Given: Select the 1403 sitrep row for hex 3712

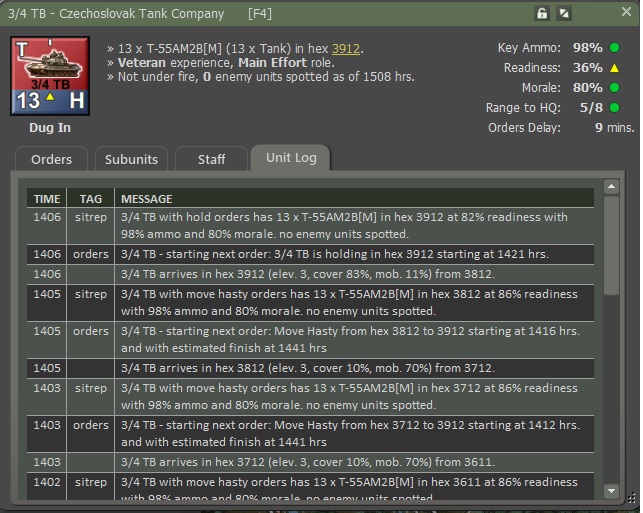Looking at the screenshot, I should pos(310,397).
